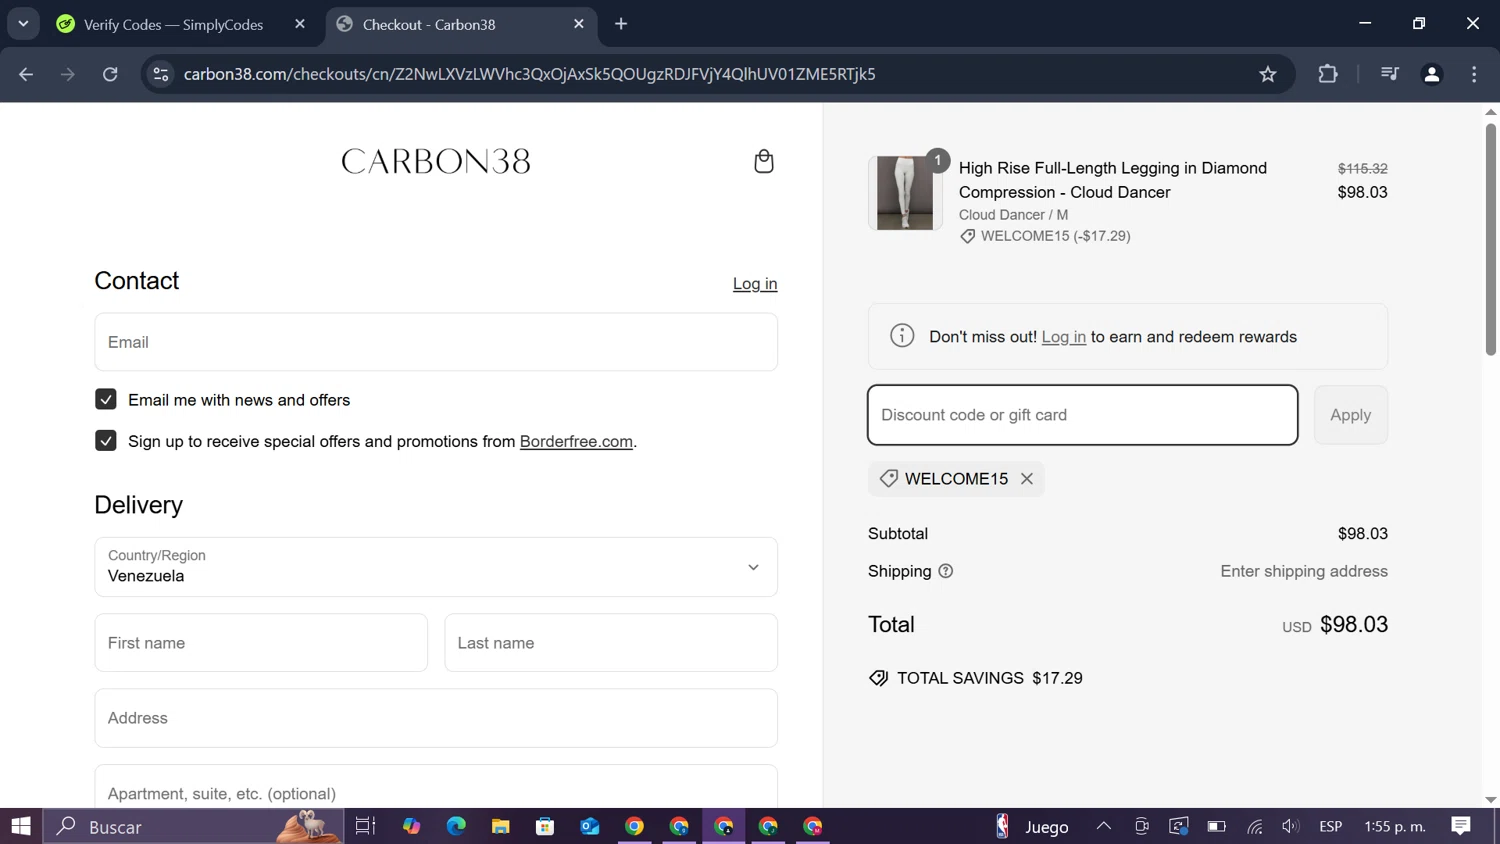Click the taskbar Buscar search box
The image size is (1500, 844).
pos(193,826)
